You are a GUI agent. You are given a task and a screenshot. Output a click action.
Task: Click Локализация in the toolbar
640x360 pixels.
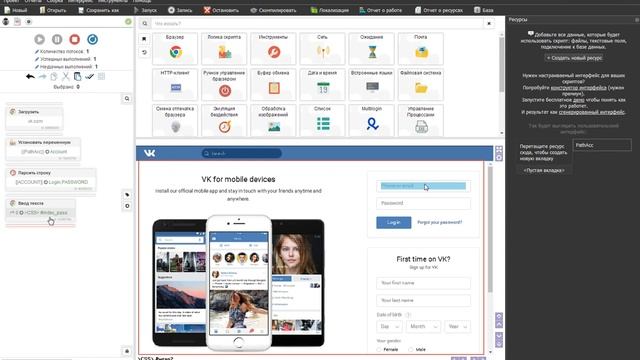(x=329, y=10)
